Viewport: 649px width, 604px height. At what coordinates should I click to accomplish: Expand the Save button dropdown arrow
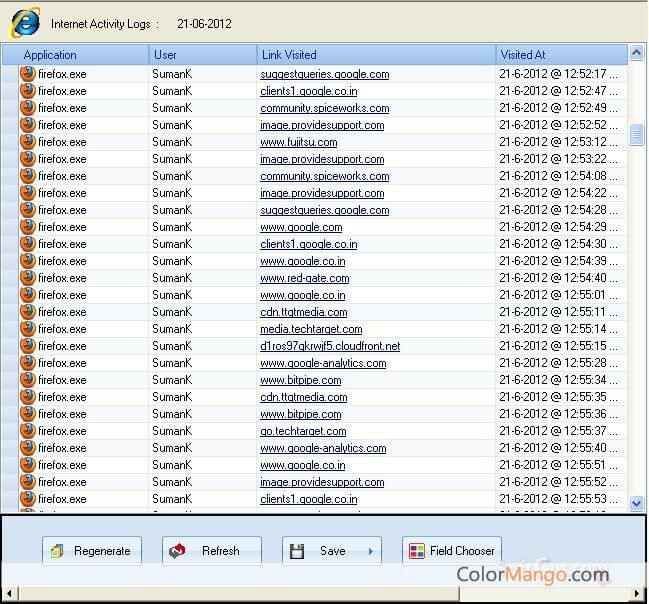pos(370,551)
